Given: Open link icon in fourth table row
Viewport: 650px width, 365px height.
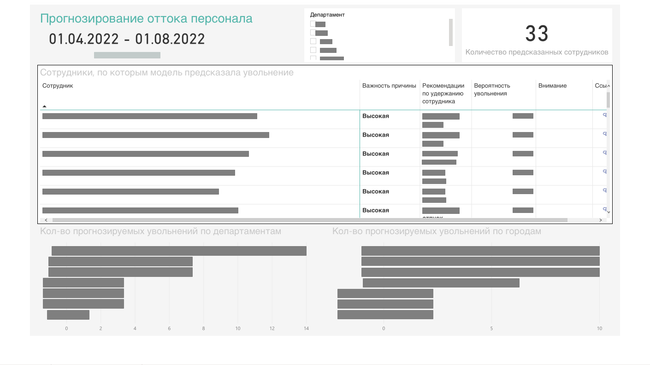Looking at the screenshot, I should (x=605, y=171).
